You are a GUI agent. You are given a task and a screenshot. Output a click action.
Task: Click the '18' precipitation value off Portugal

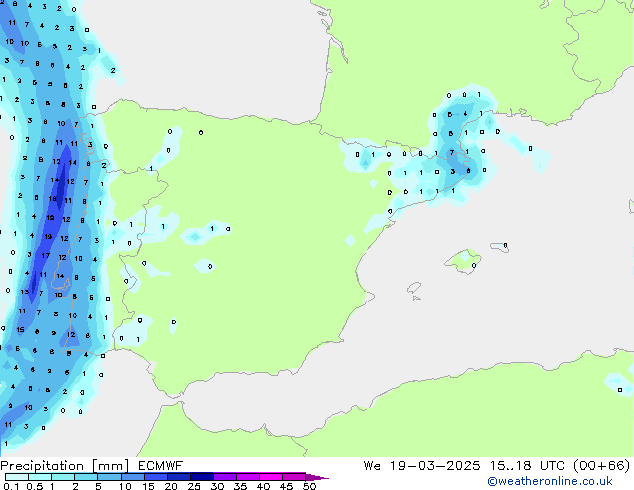[53, 199]
